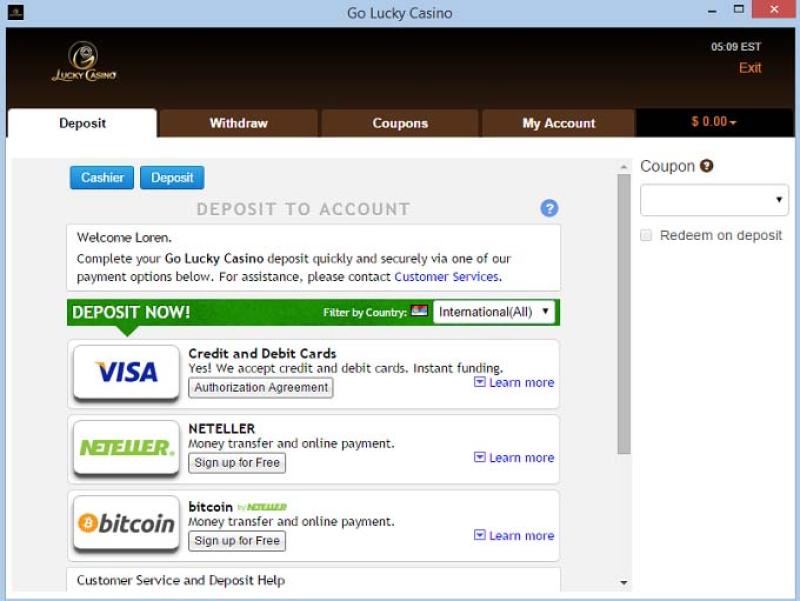
Task: Expand the $0.00 balance menu
Action: click(713, 122)
